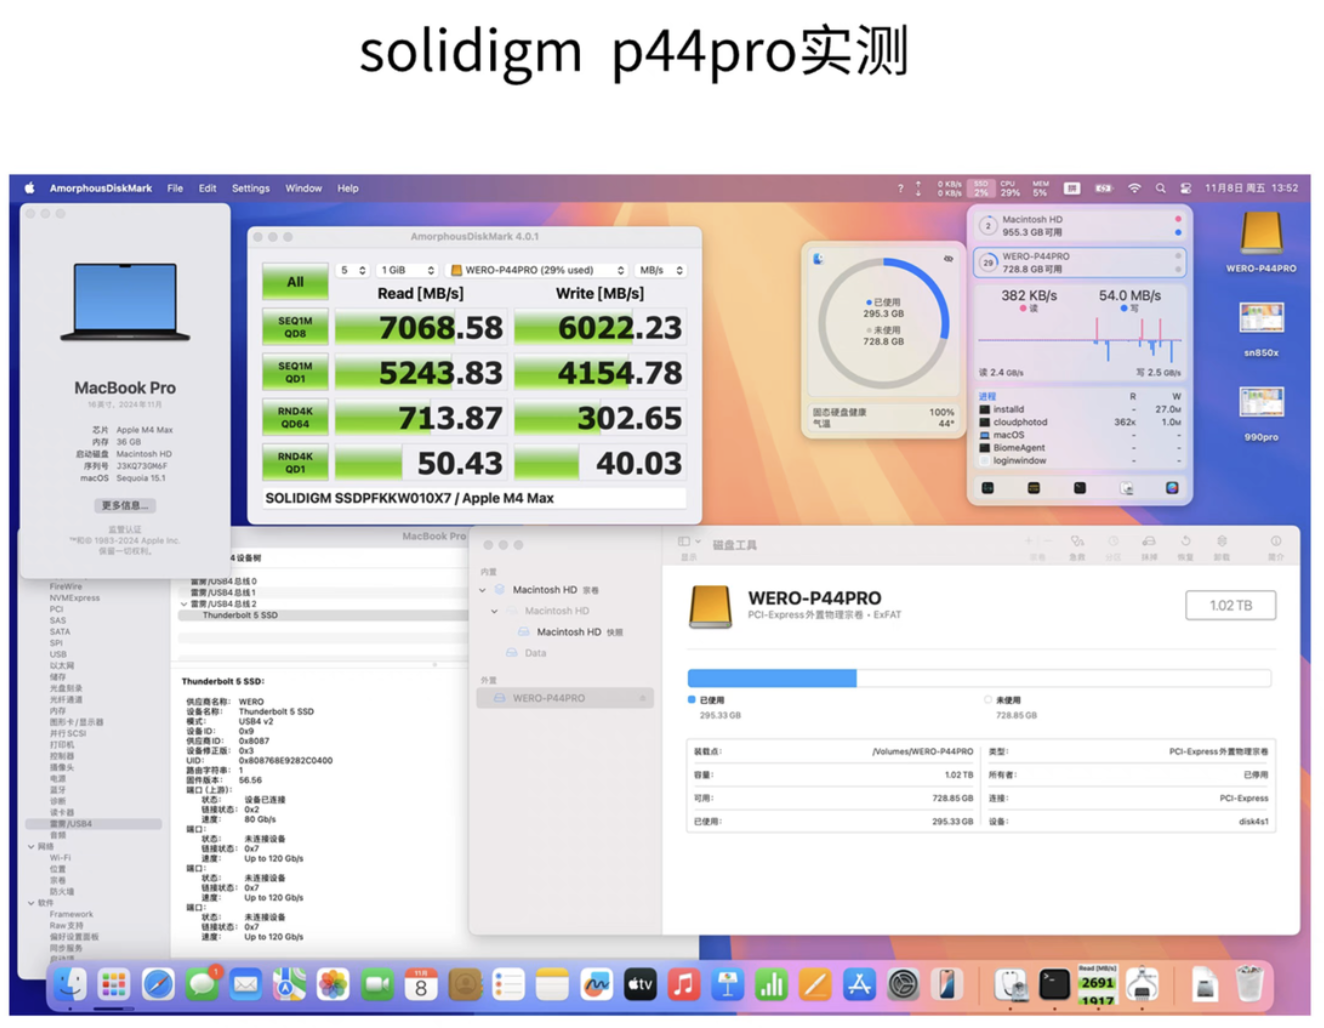Select the Data volume in Disk Utility sidebar
The height and width of the screenshot is (1028, 1324).
point(536,653)
